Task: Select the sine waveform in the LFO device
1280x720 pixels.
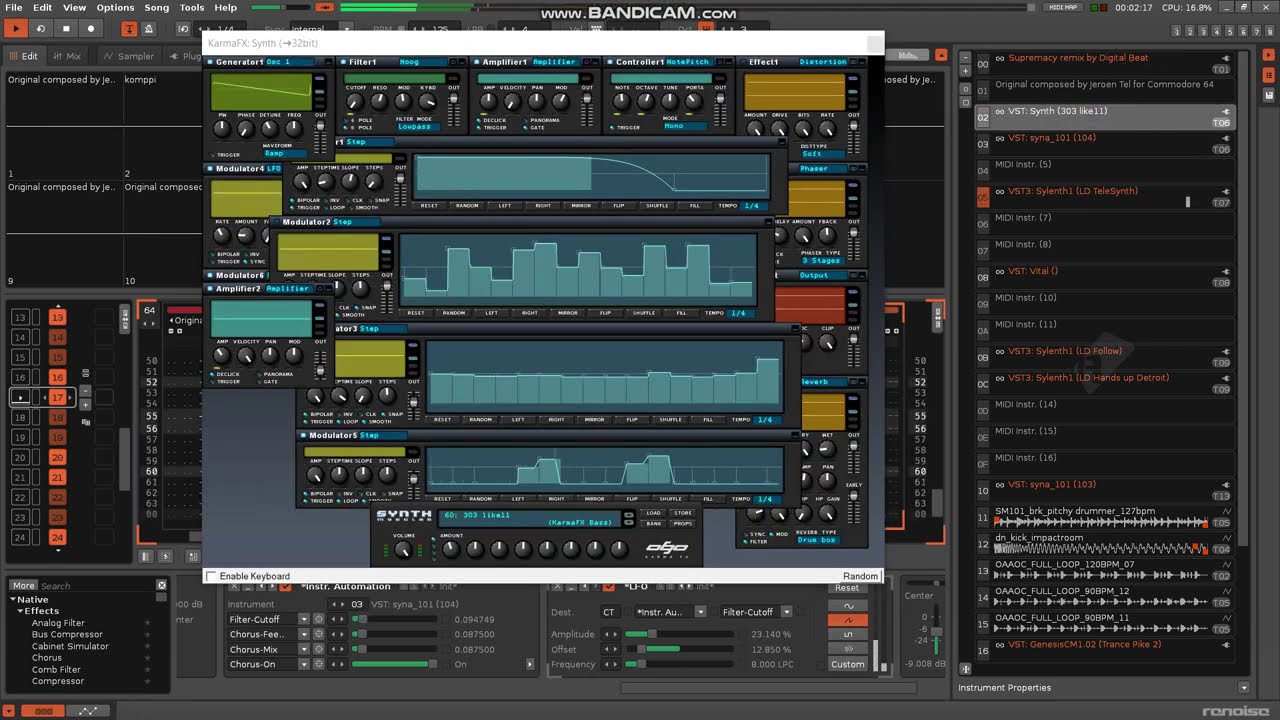Action: pyautogui.click(x=848, y=606)
